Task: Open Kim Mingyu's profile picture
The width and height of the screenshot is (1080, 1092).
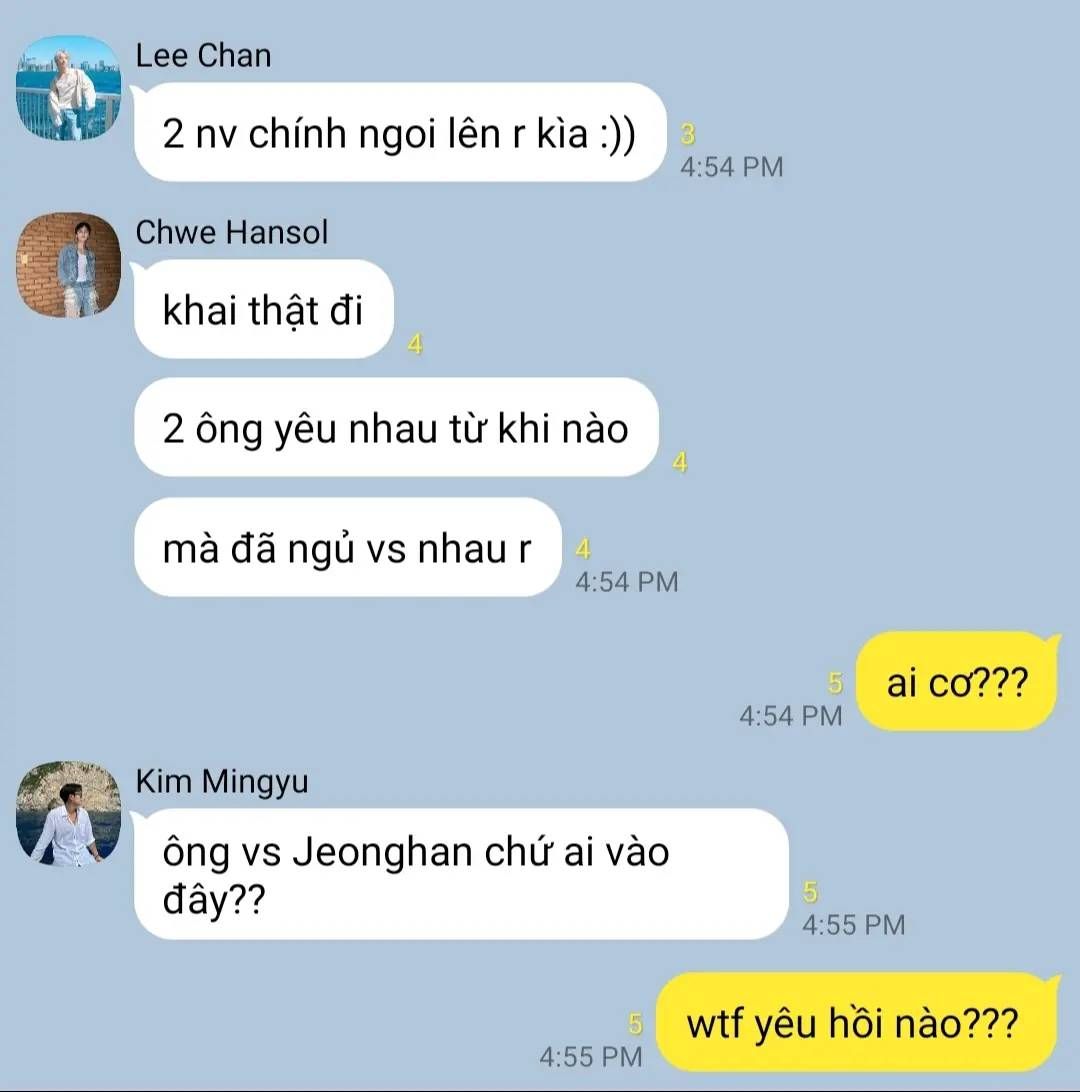Action: point(68,814)
